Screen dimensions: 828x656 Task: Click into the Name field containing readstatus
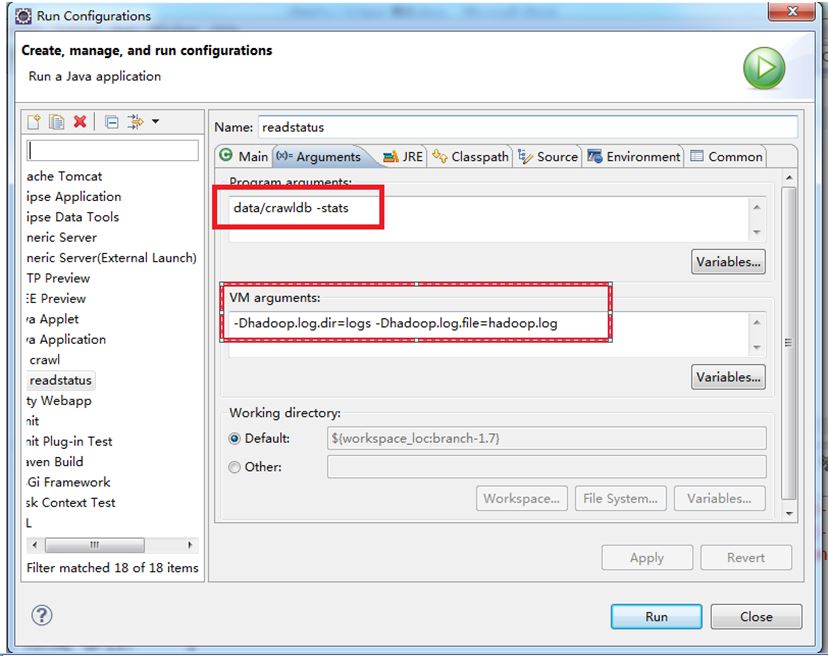(528, 127)
